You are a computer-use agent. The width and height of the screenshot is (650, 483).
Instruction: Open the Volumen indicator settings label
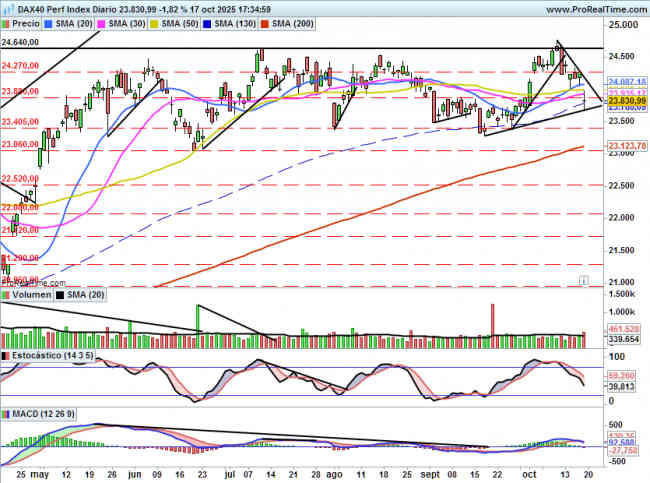coord(32,296)
